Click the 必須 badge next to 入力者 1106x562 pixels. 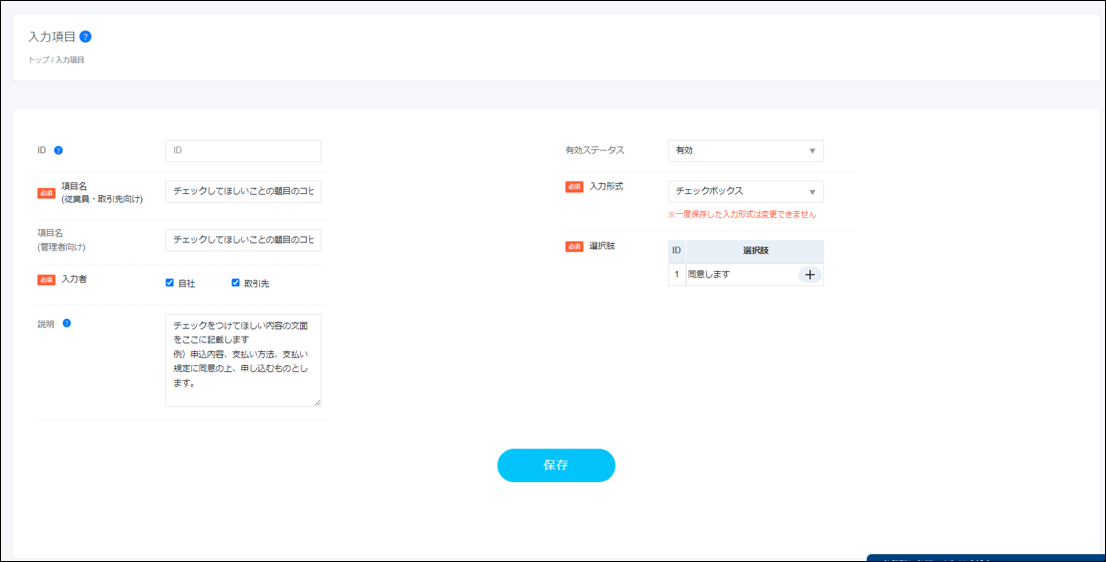point(46,280)
